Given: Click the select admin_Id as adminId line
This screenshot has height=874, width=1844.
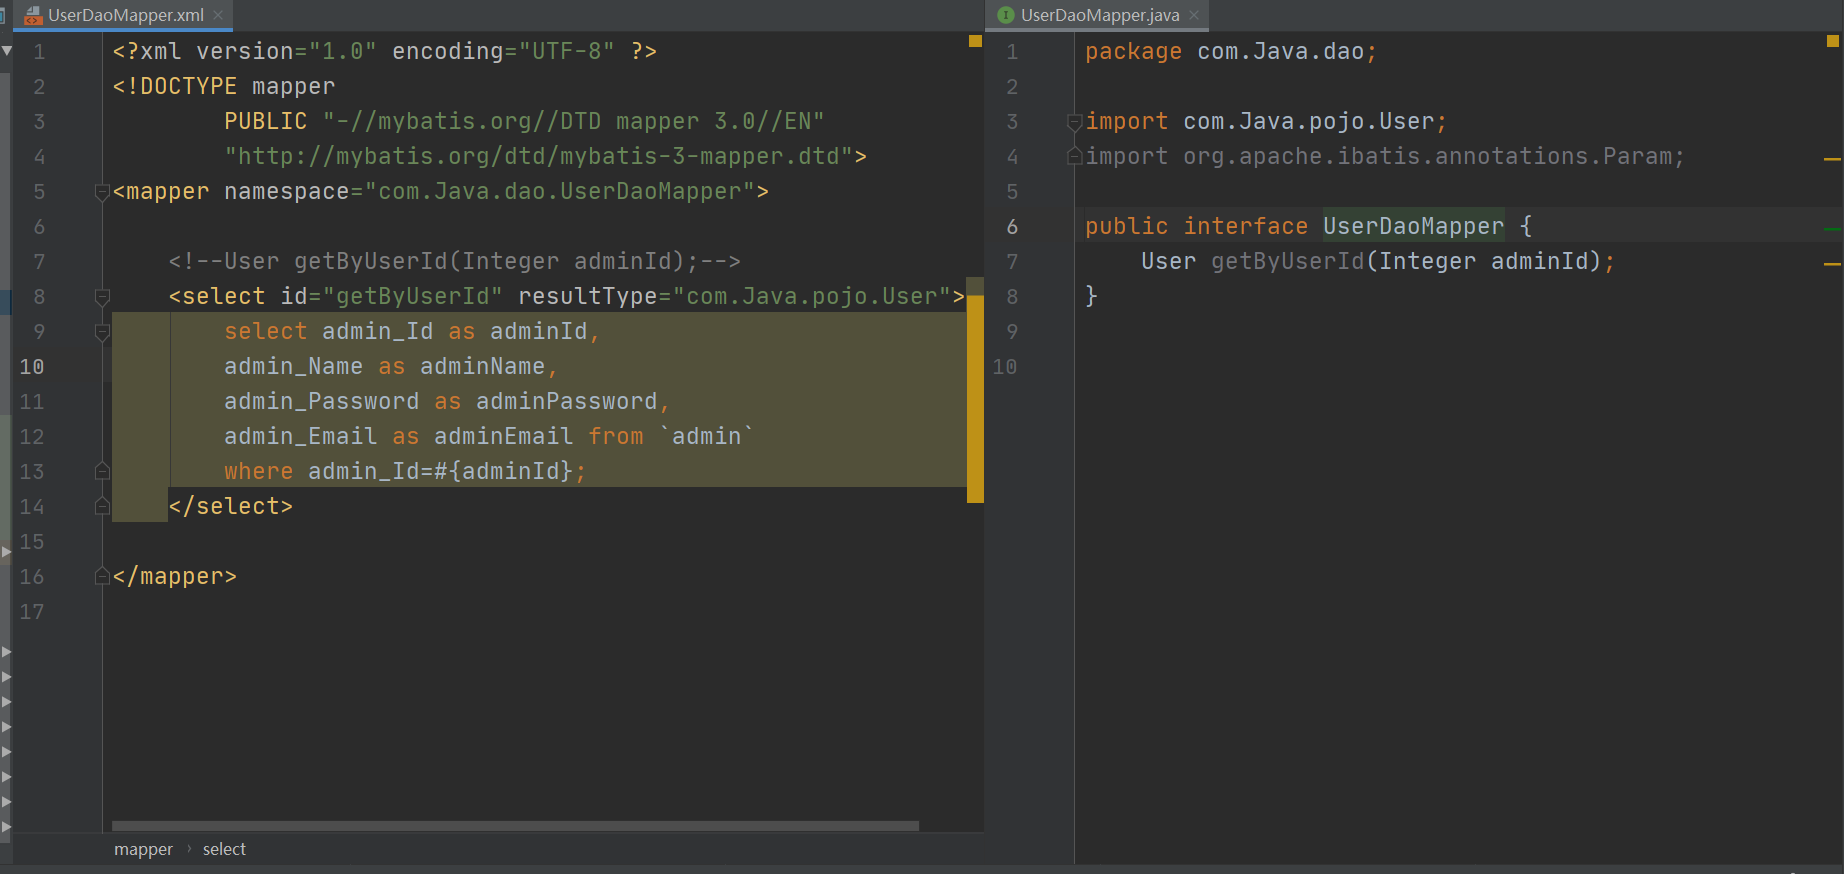Looking at the screenshot, I should click(x=412, y=331).
